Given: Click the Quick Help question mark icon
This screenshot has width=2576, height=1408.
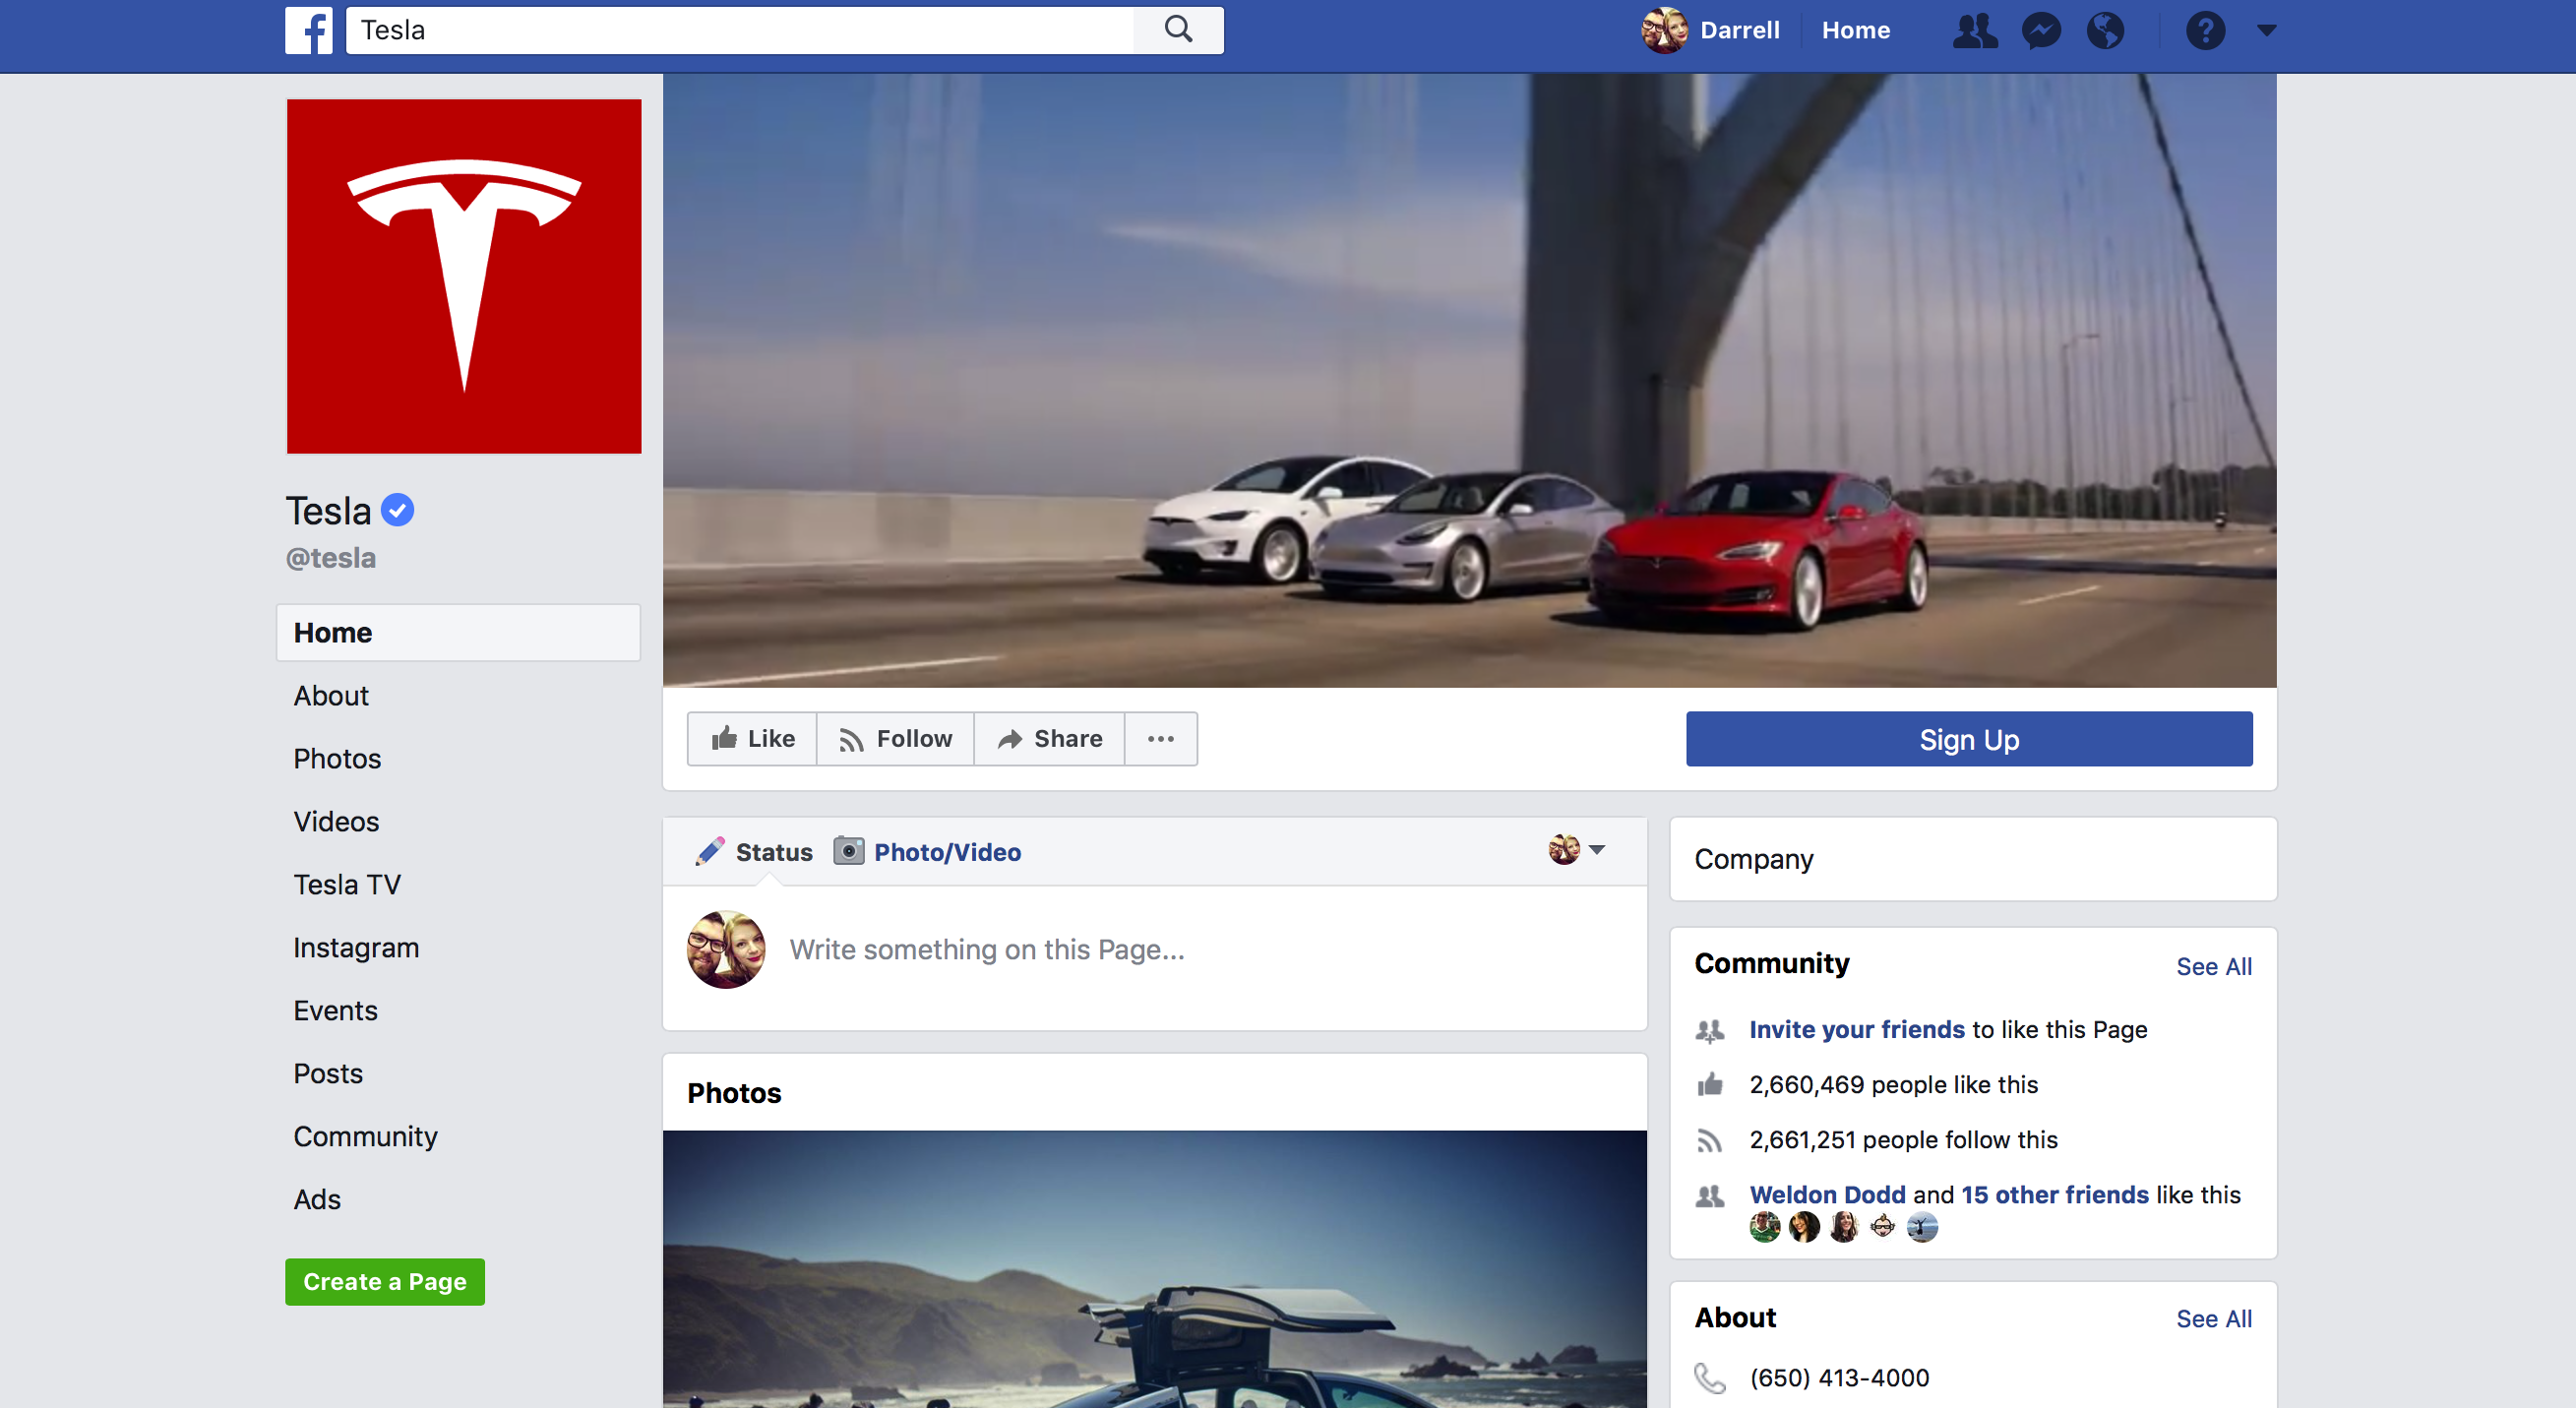Looking at the screenshot, I should (2205, 30).
